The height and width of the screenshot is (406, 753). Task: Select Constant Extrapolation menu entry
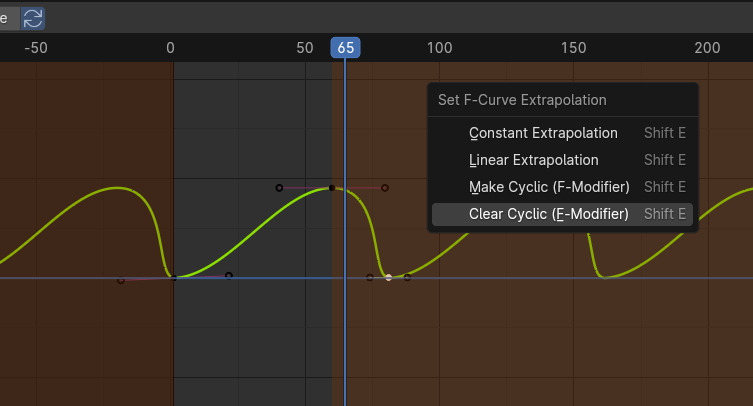(x=562, y=133)
